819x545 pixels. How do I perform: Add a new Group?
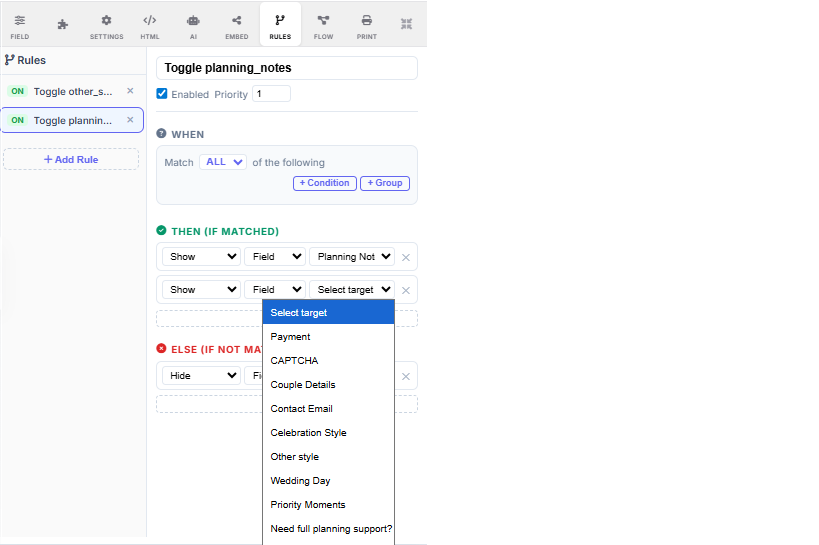(x=385, y=183)
